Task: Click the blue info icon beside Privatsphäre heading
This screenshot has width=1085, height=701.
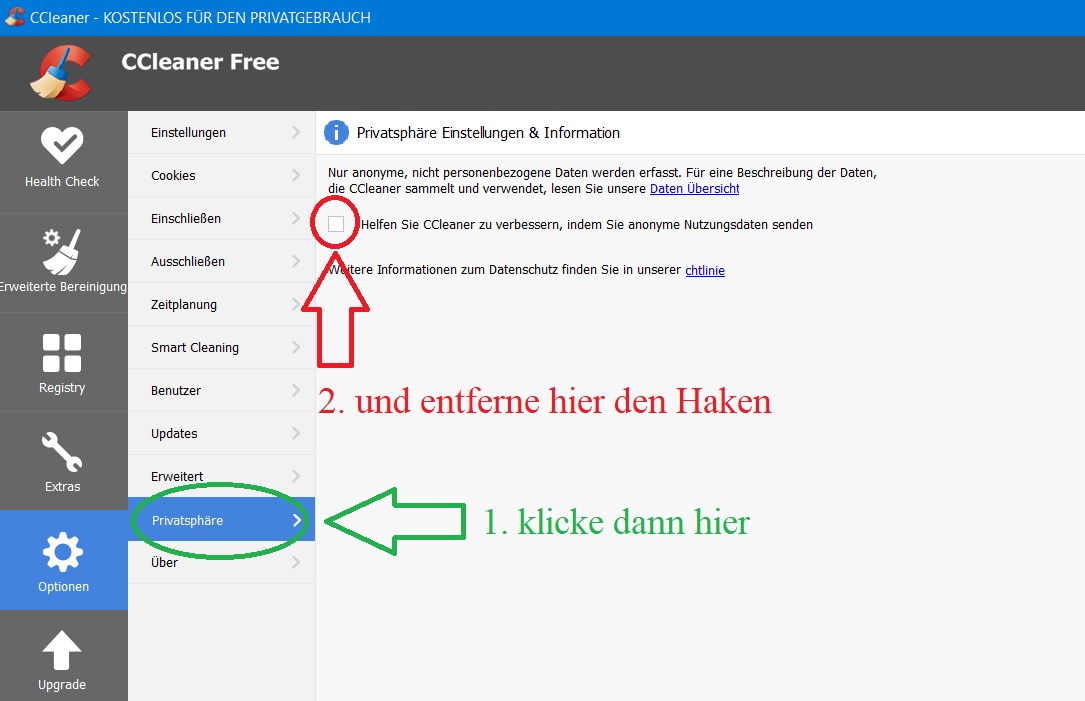Action: (336, 132)
